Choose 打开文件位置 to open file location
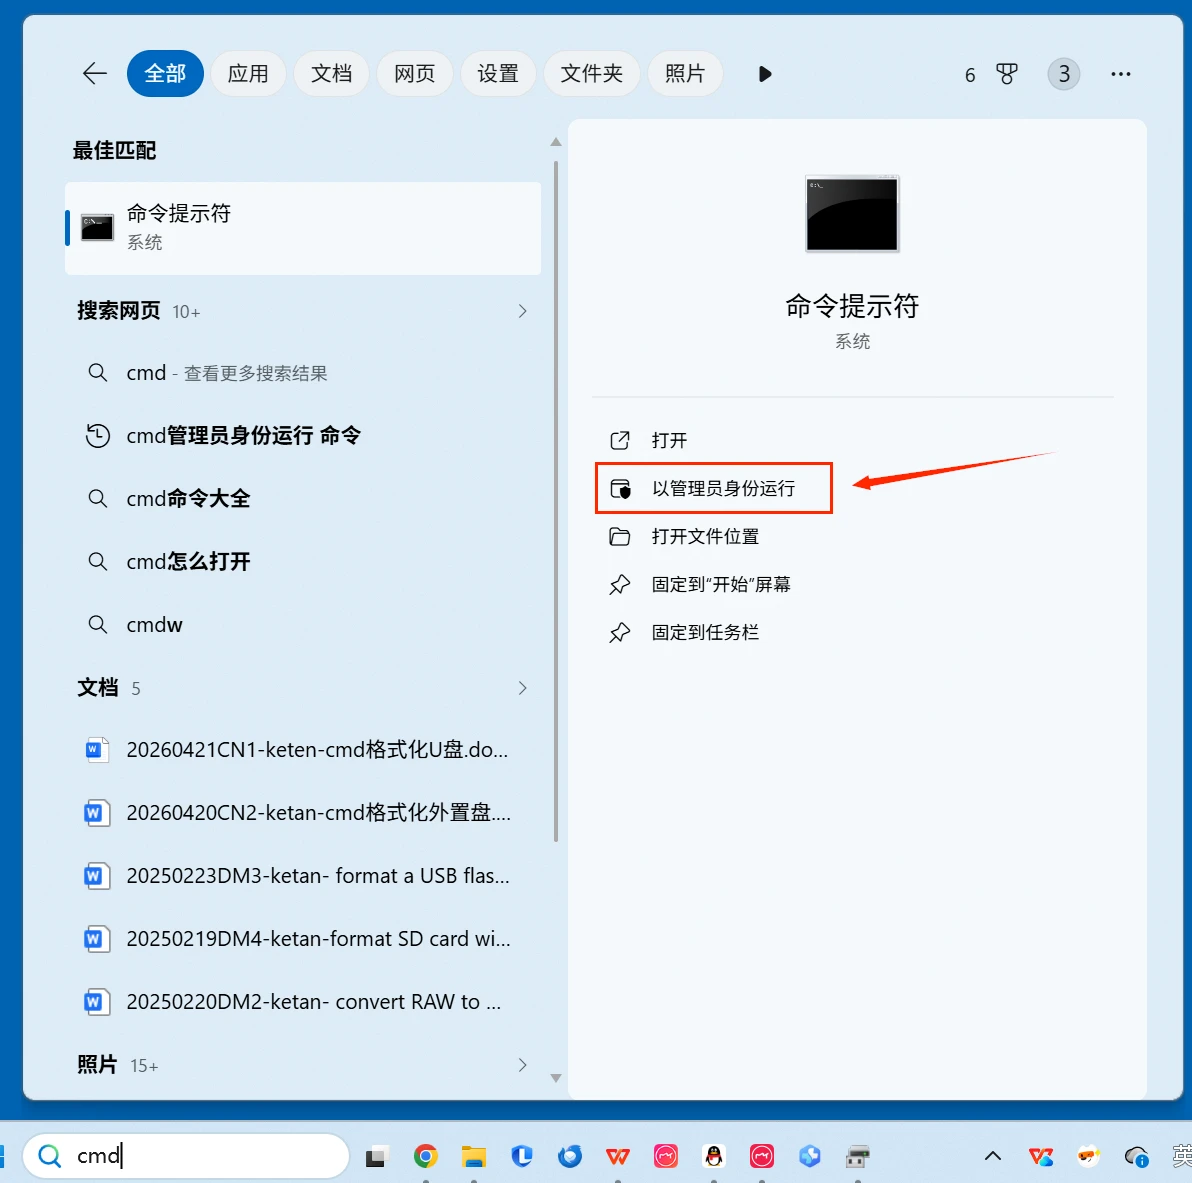Image resolution: width=1192 pixels, height=1183 pixels. (705, 536)
